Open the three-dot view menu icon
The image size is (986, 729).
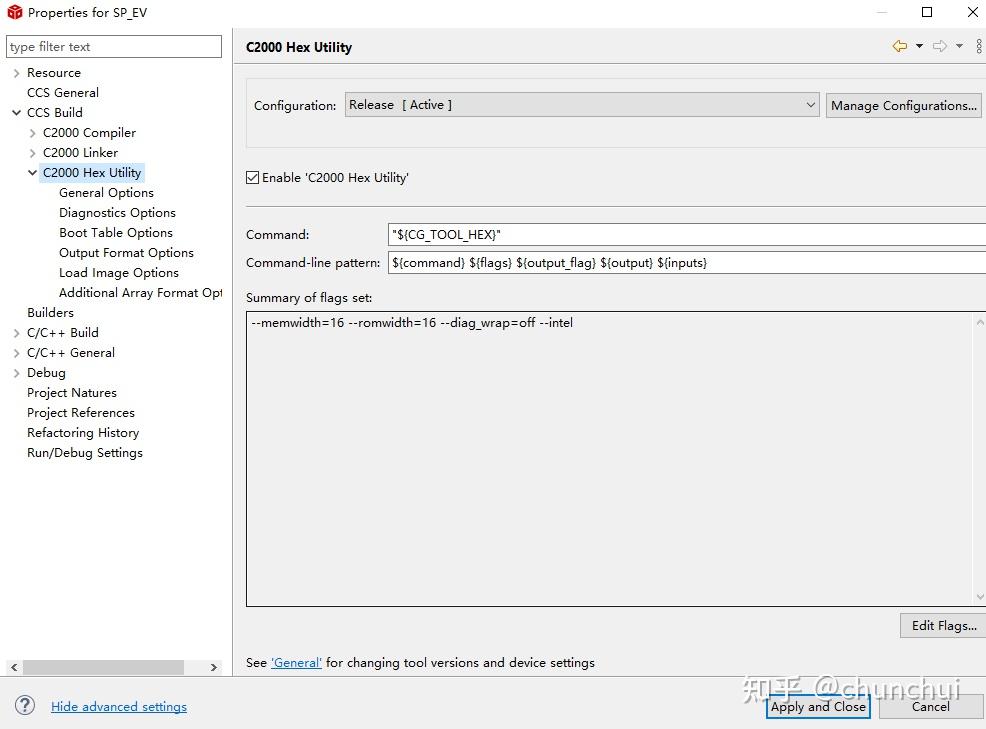(979, 46)
